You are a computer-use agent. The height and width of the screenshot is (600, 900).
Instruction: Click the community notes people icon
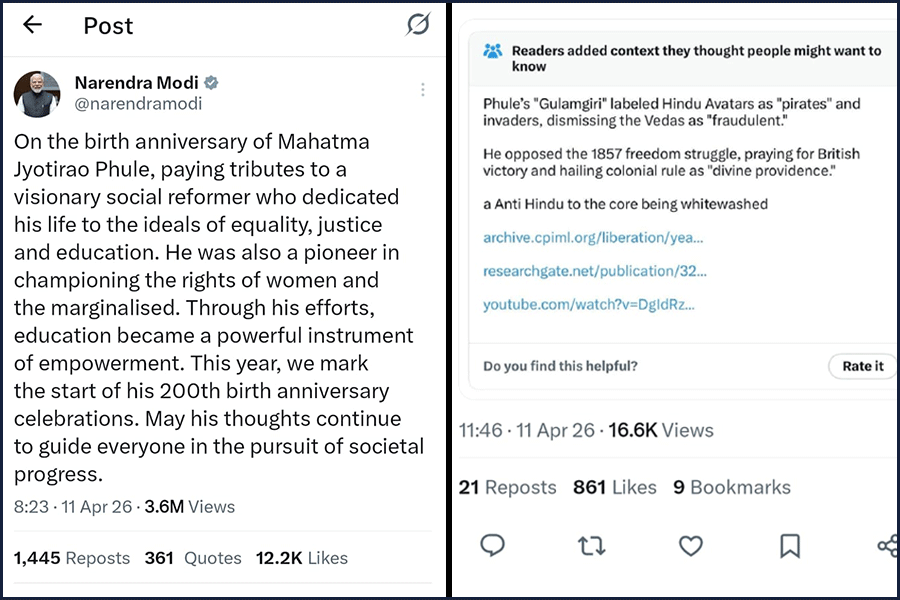tap(493, 52)
